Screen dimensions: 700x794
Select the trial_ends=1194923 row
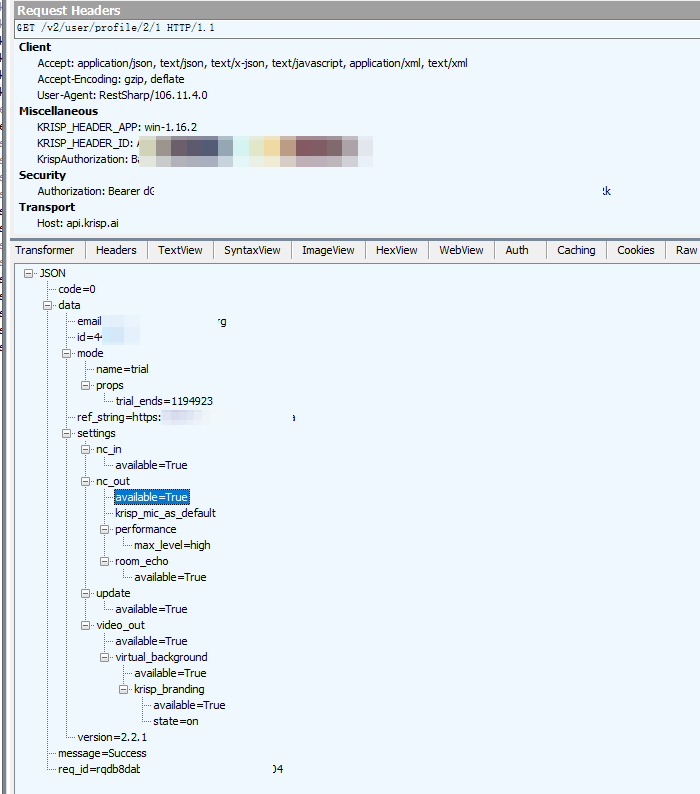click(164, 401)
